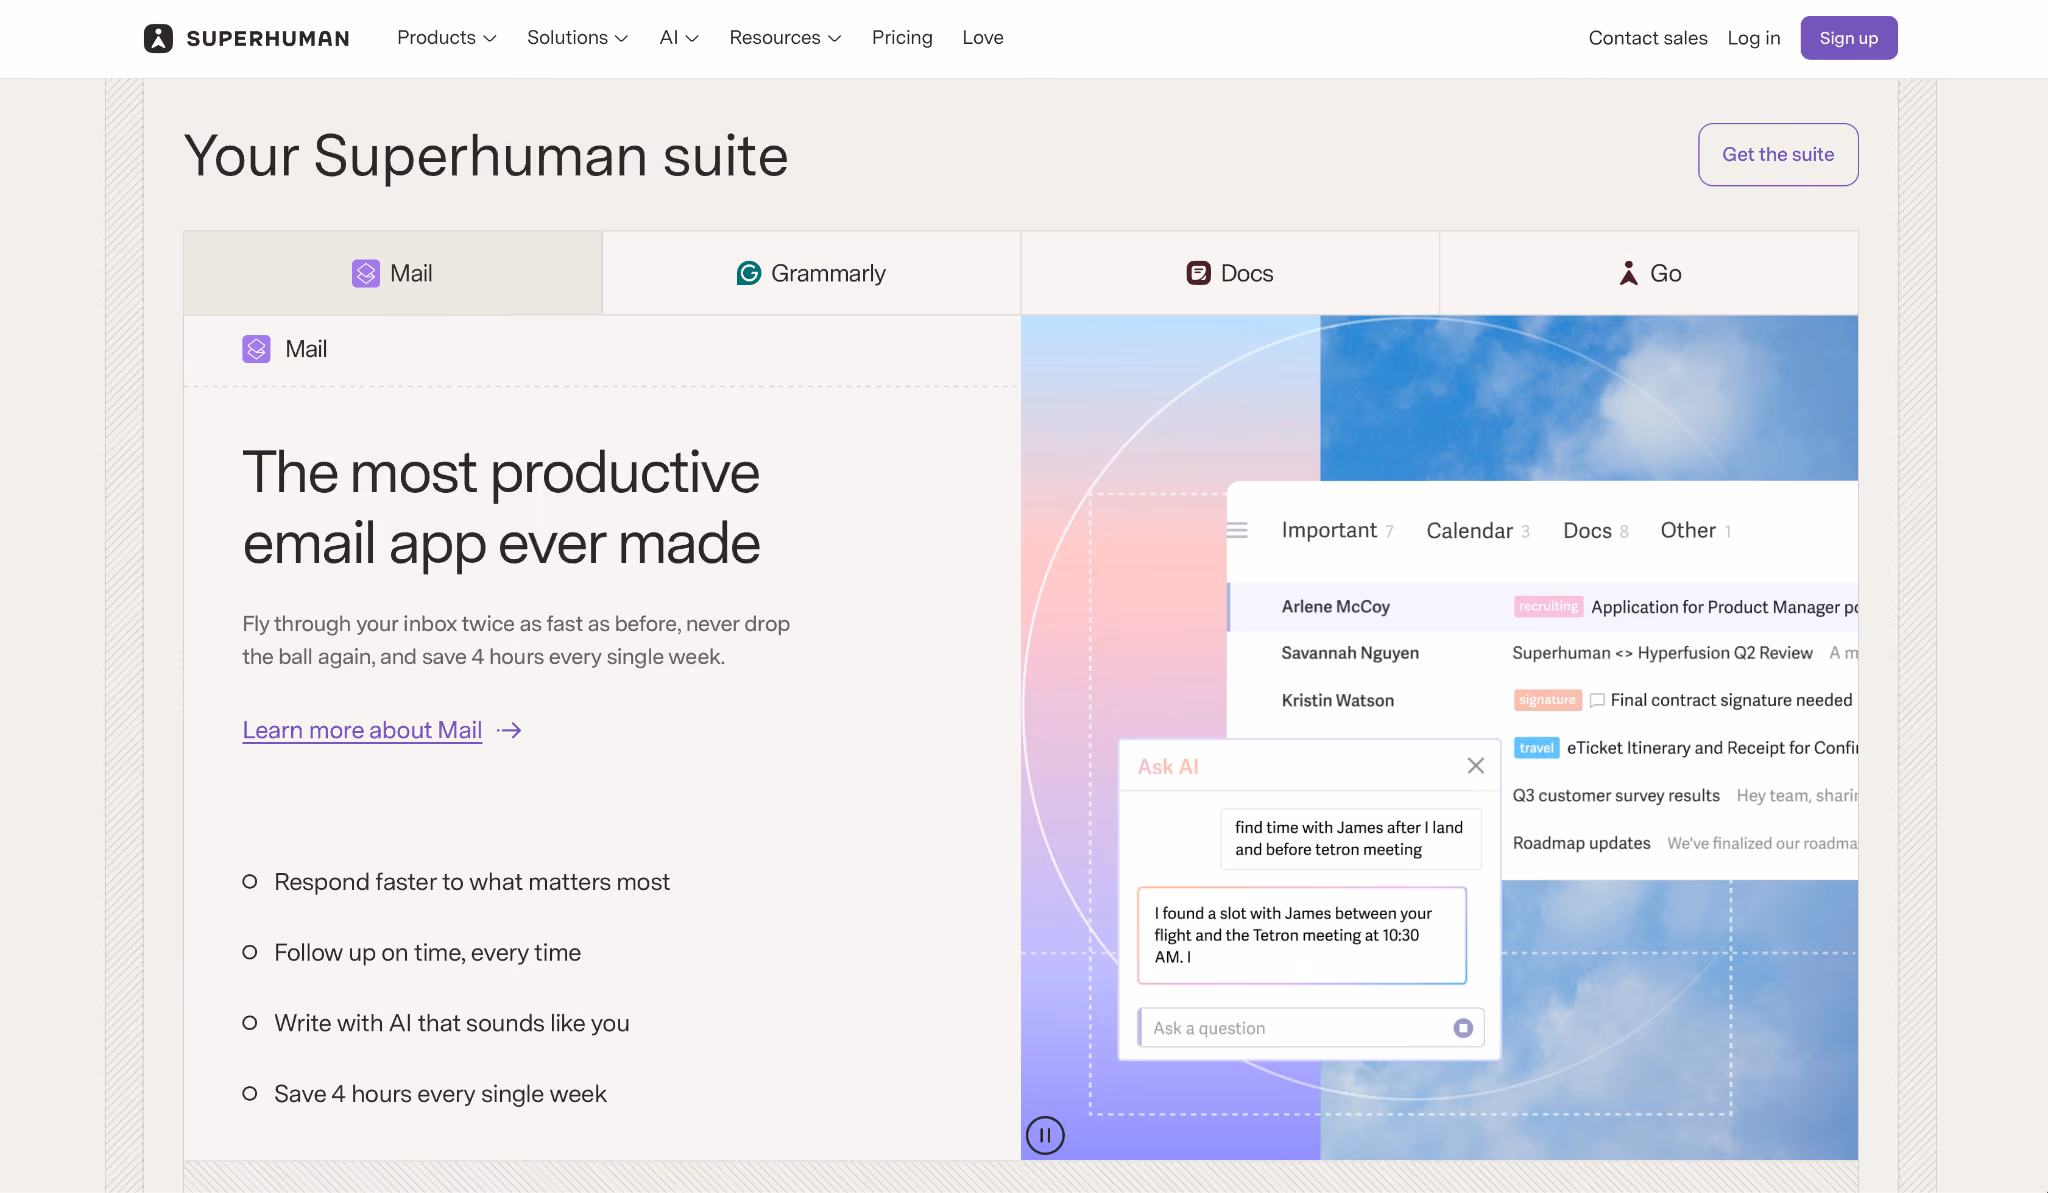Switch to the Mail suite tab
2048x1193 pixels.
click(393, 273)
